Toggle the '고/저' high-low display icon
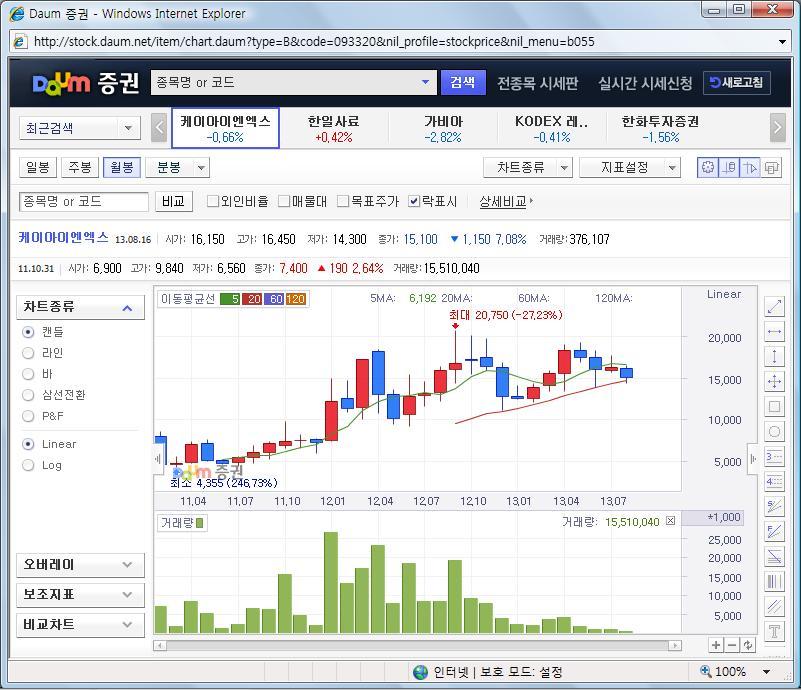Image resolution: width=801 pixels, height=690 pixels. [x=729, y=168]
